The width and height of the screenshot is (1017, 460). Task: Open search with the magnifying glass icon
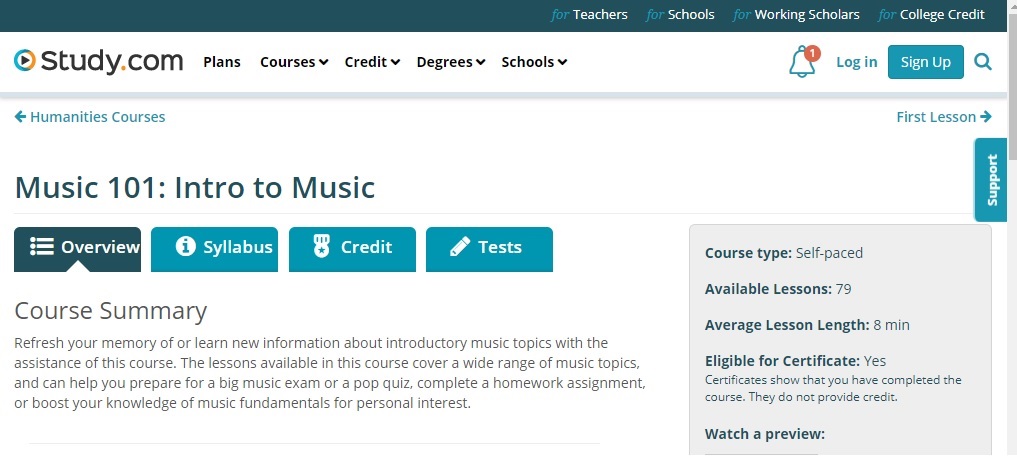tap(983, 62)
